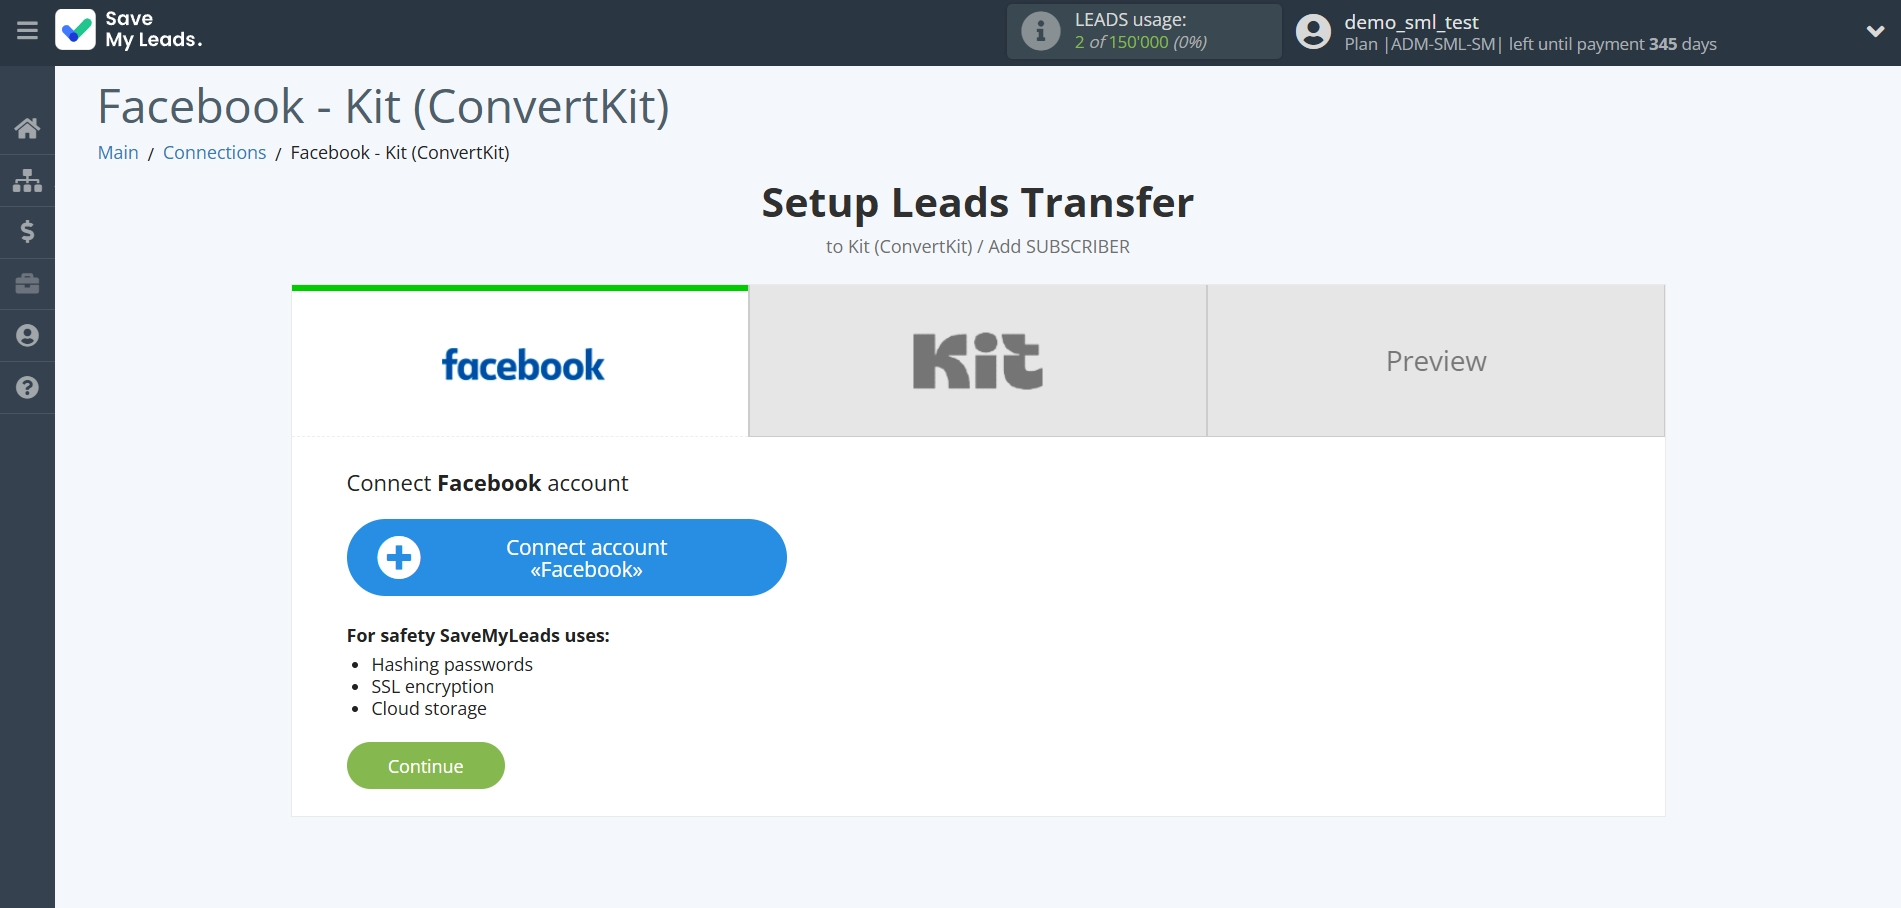Expand the account dropdown chevron
1901x908 pixels.
[1875, 31]
